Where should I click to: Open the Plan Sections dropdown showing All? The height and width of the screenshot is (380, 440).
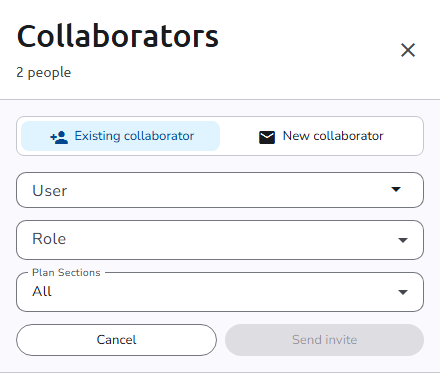click(x=220, y=292)
